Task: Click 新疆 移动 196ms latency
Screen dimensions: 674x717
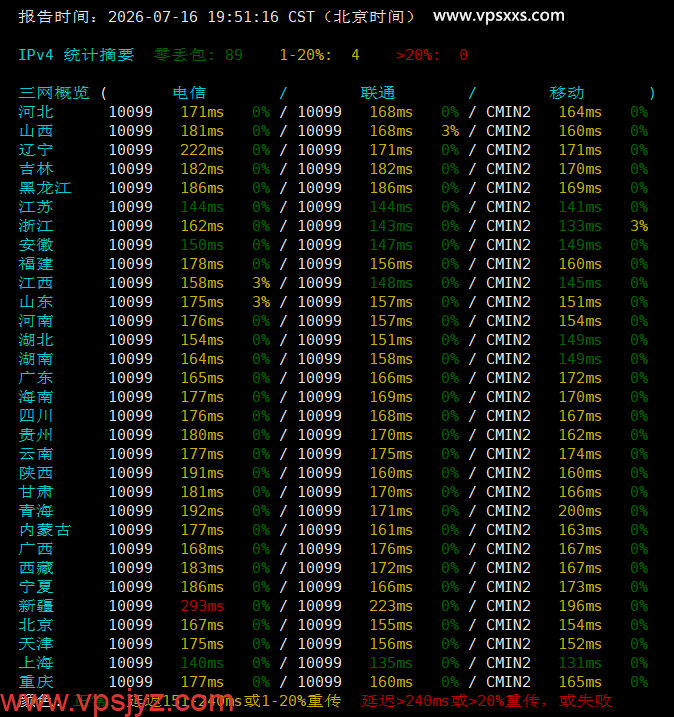Action: [x=580, y=606]
